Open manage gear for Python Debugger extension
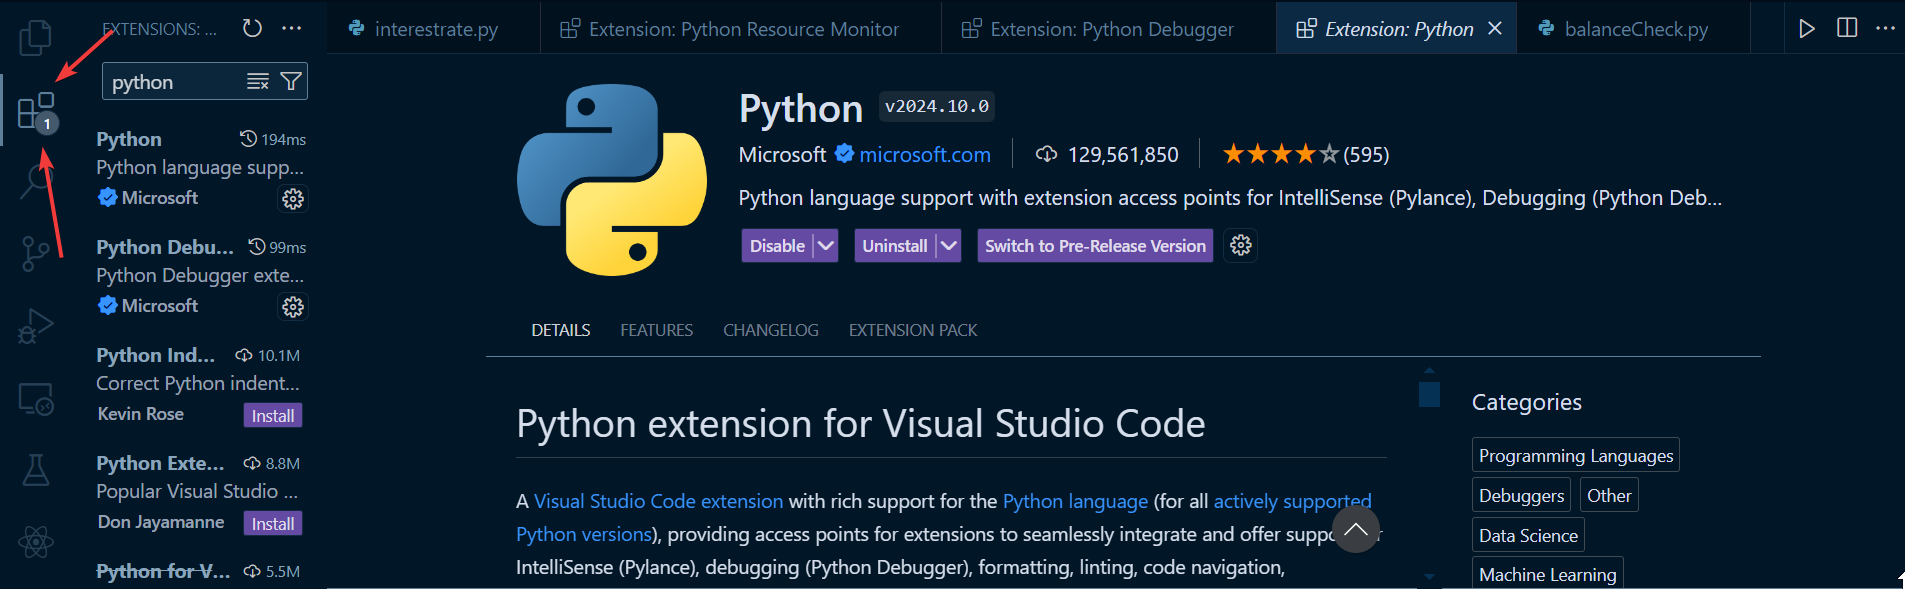The image size is (1905, 589). click(293, 307)
